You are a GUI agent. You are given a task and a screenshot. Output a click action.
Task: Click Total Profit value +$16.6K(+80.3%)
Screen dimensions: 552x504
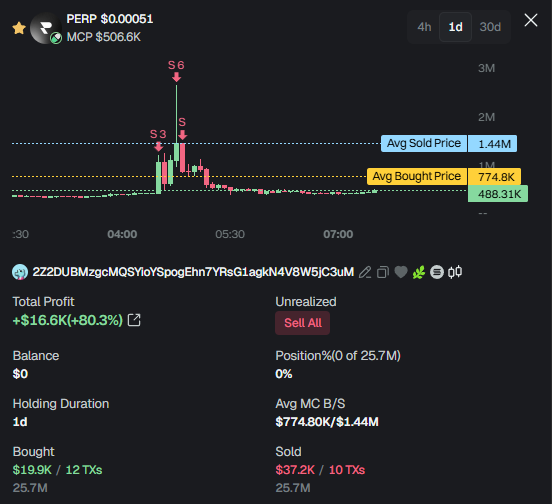(68, 320)
